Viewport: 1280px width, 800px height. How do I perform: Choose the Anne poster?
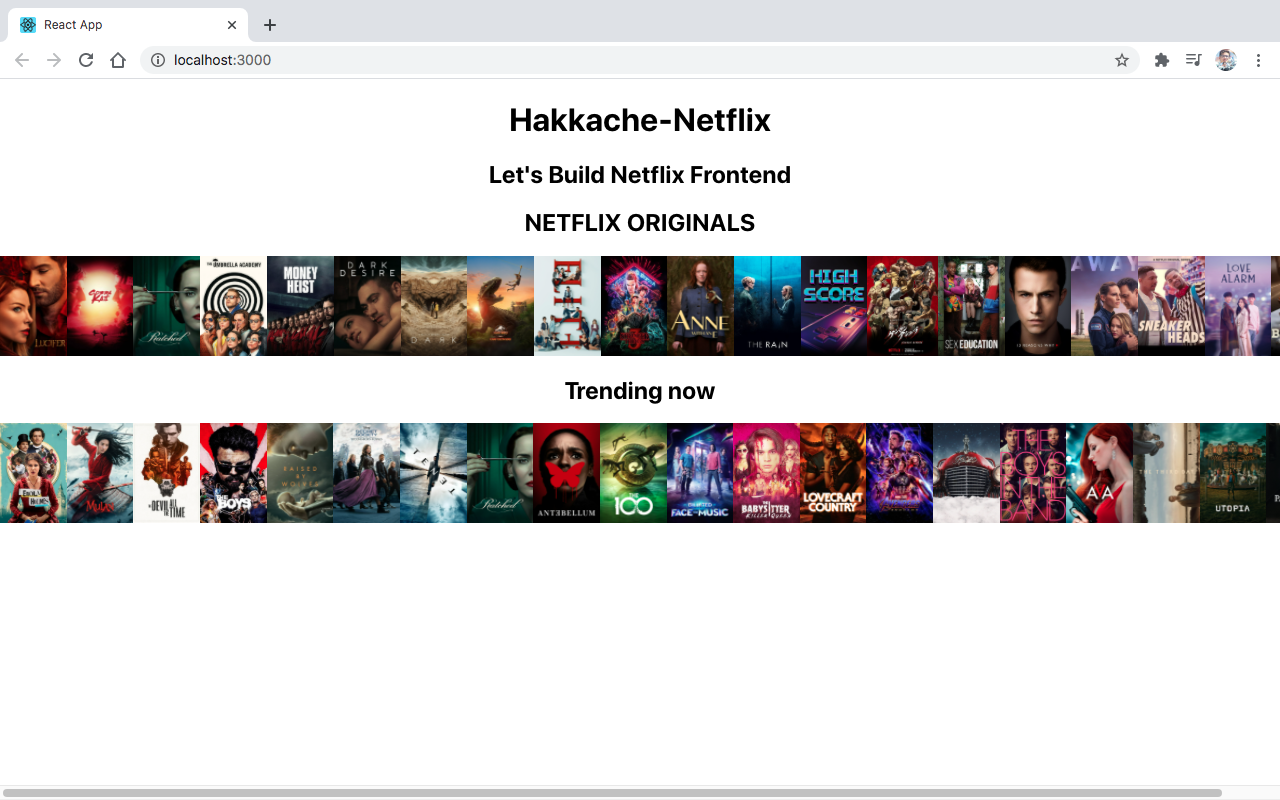pos(700,306)
